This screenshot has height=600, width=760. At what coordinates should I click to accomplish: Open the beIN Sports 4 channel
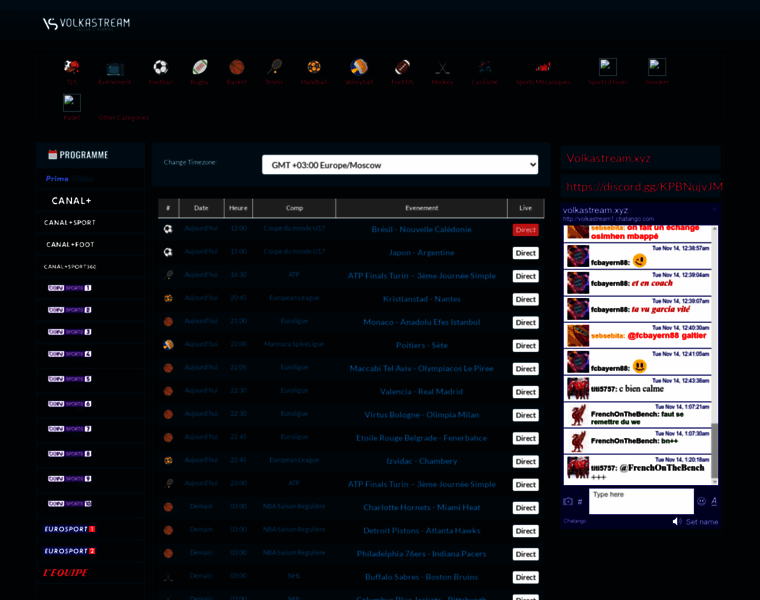[x=69, y=354]
